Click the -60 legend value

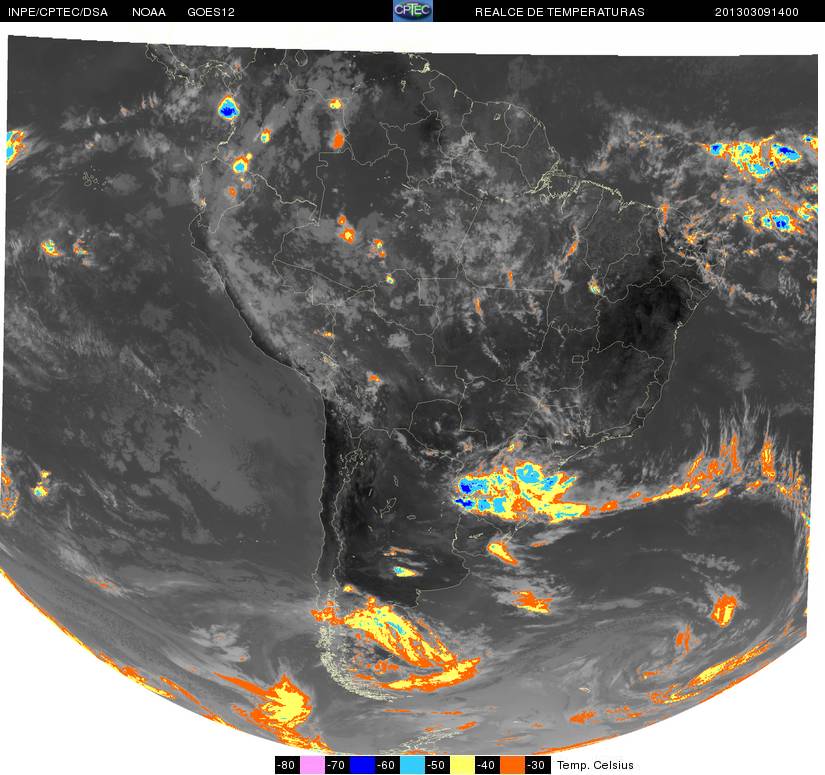(x=387, y=765)
